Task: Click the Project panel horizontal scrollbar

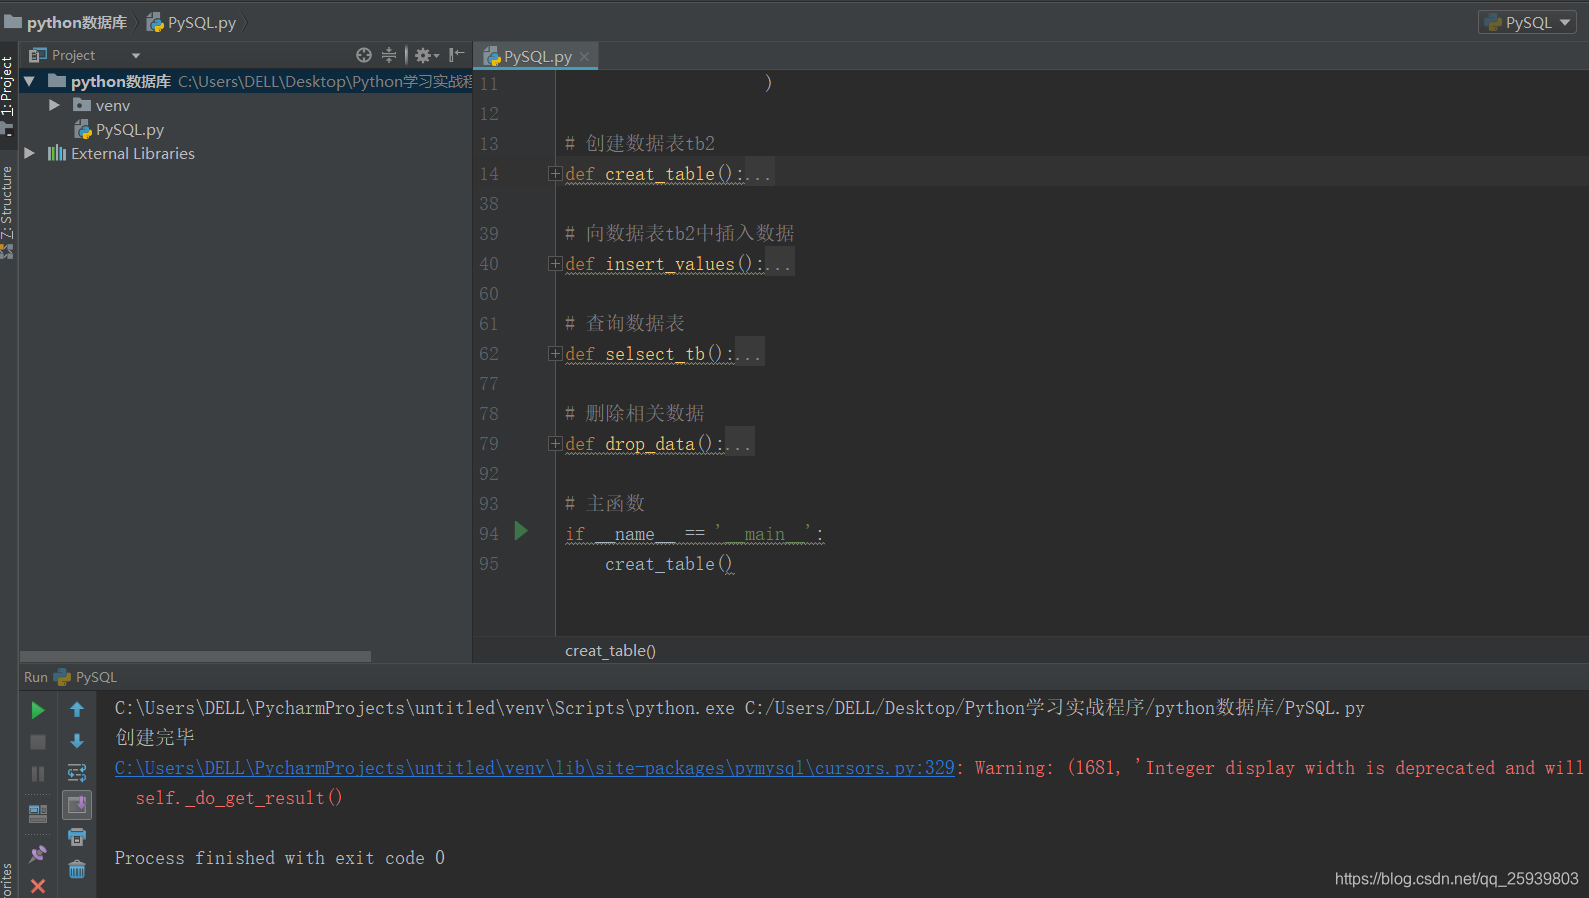Action: tap(195, 657)
